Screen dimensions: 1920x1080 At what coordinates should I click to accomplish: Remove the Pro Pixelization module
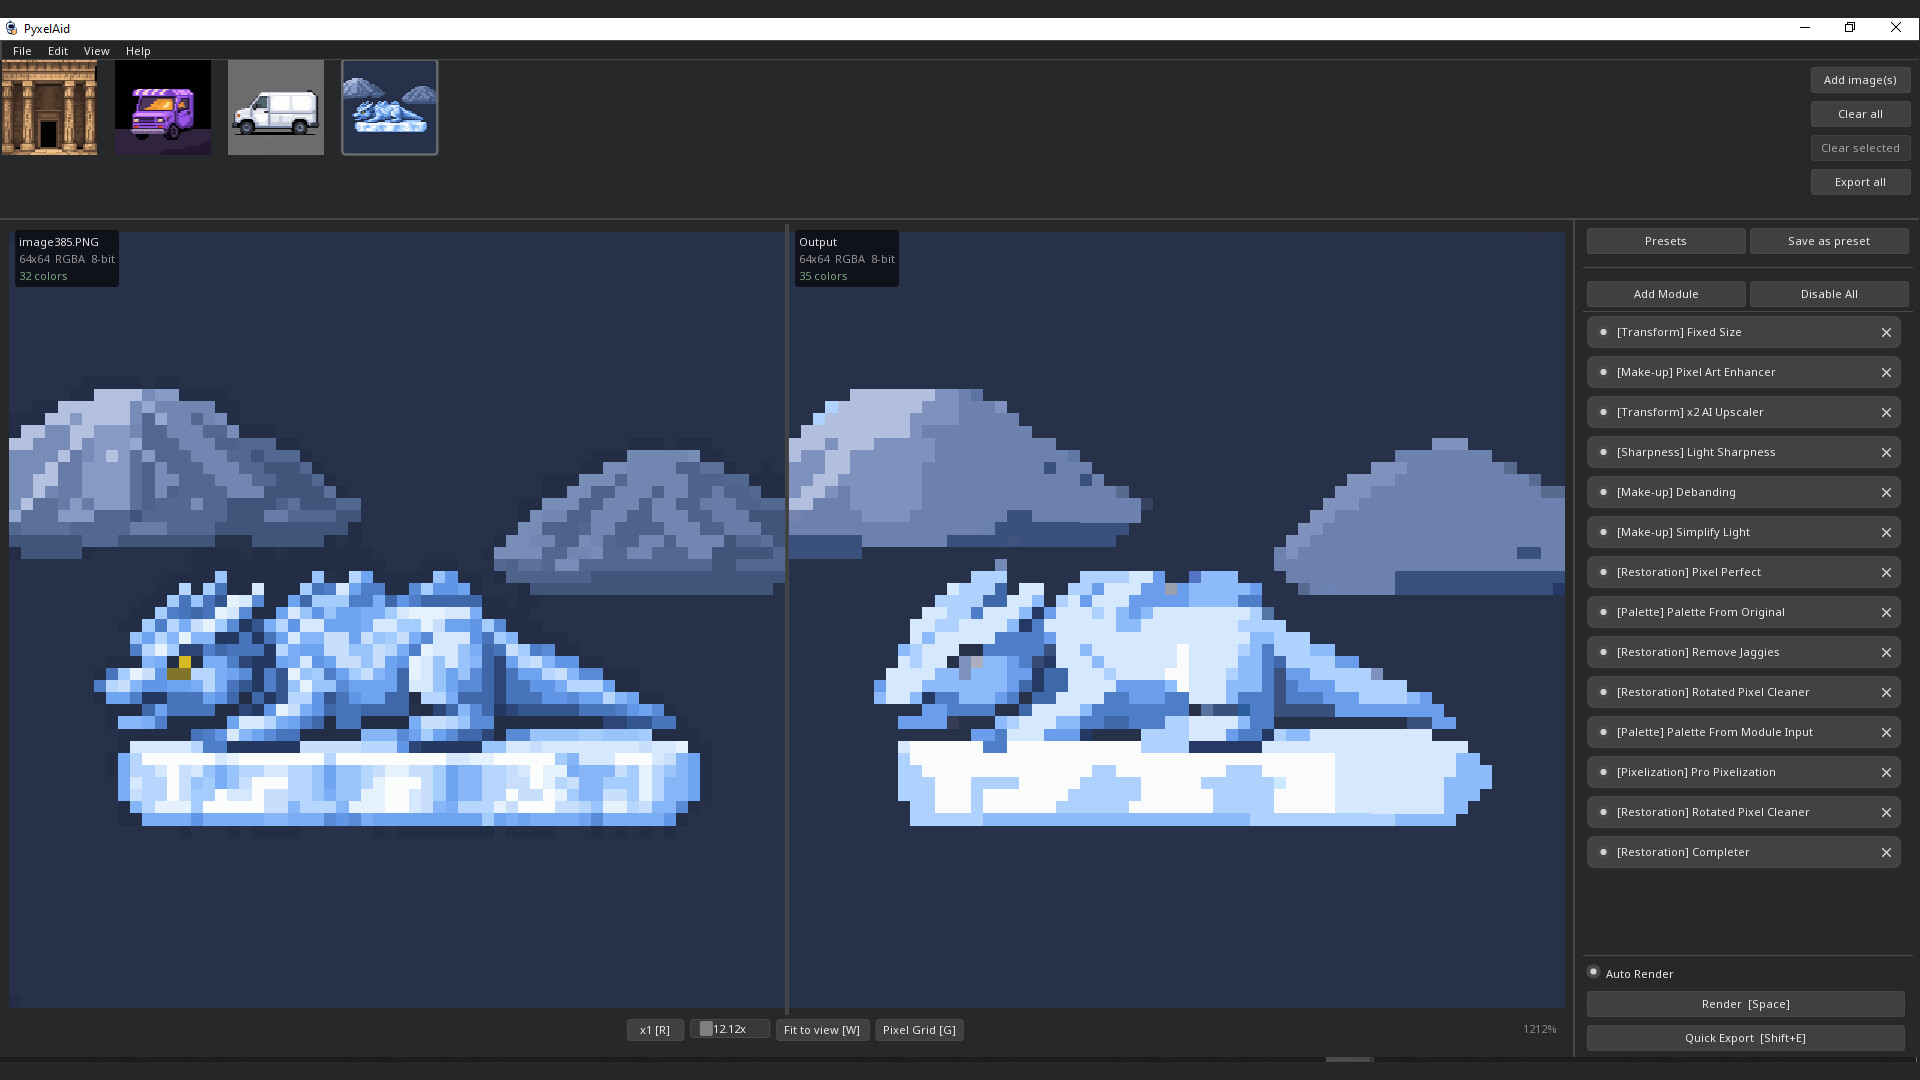tap(1886, 772)
